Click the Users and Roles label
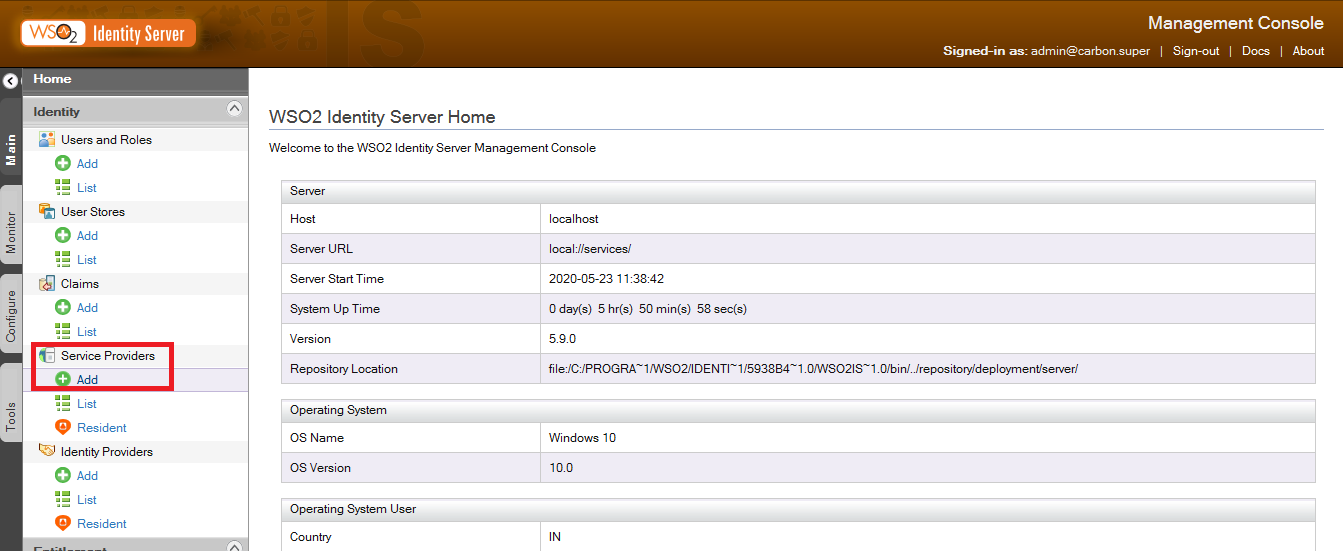 click(106, 140)
